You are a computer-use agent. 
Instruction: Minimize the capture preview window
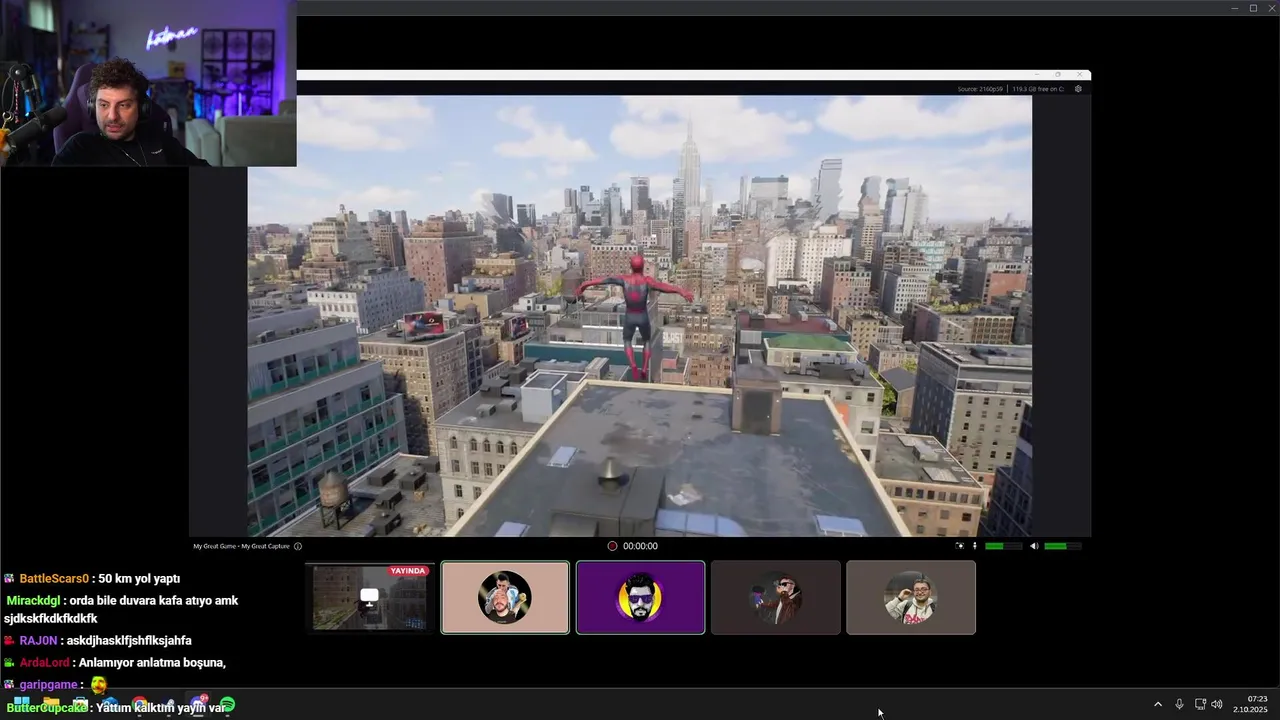click(1038, 74)
